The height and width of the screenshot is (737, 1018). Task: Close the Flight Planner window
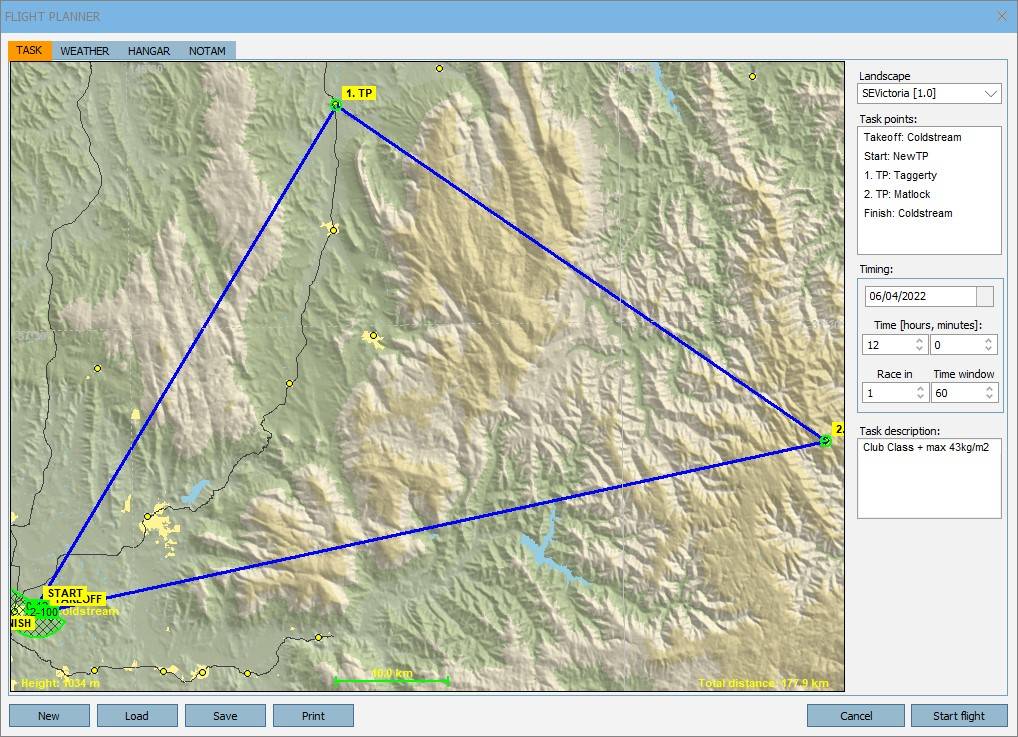tap(1002, 16)
